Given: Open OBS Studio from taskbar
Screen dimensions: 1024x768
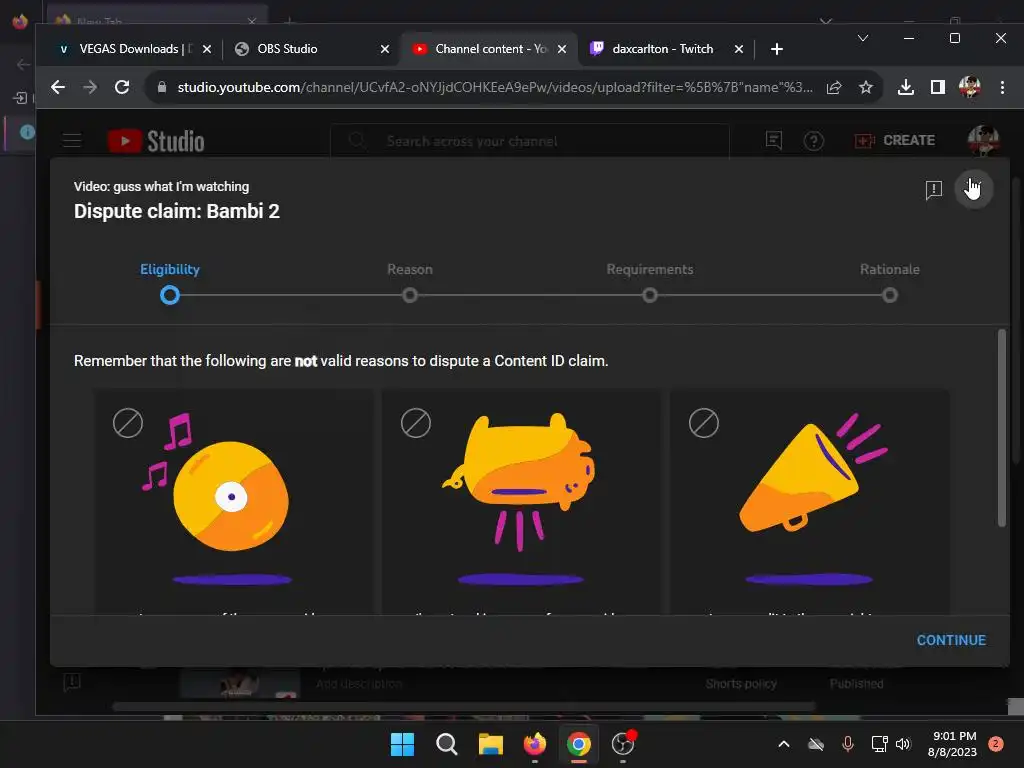Looking at the screenshot, I should [x=623, y=744].
